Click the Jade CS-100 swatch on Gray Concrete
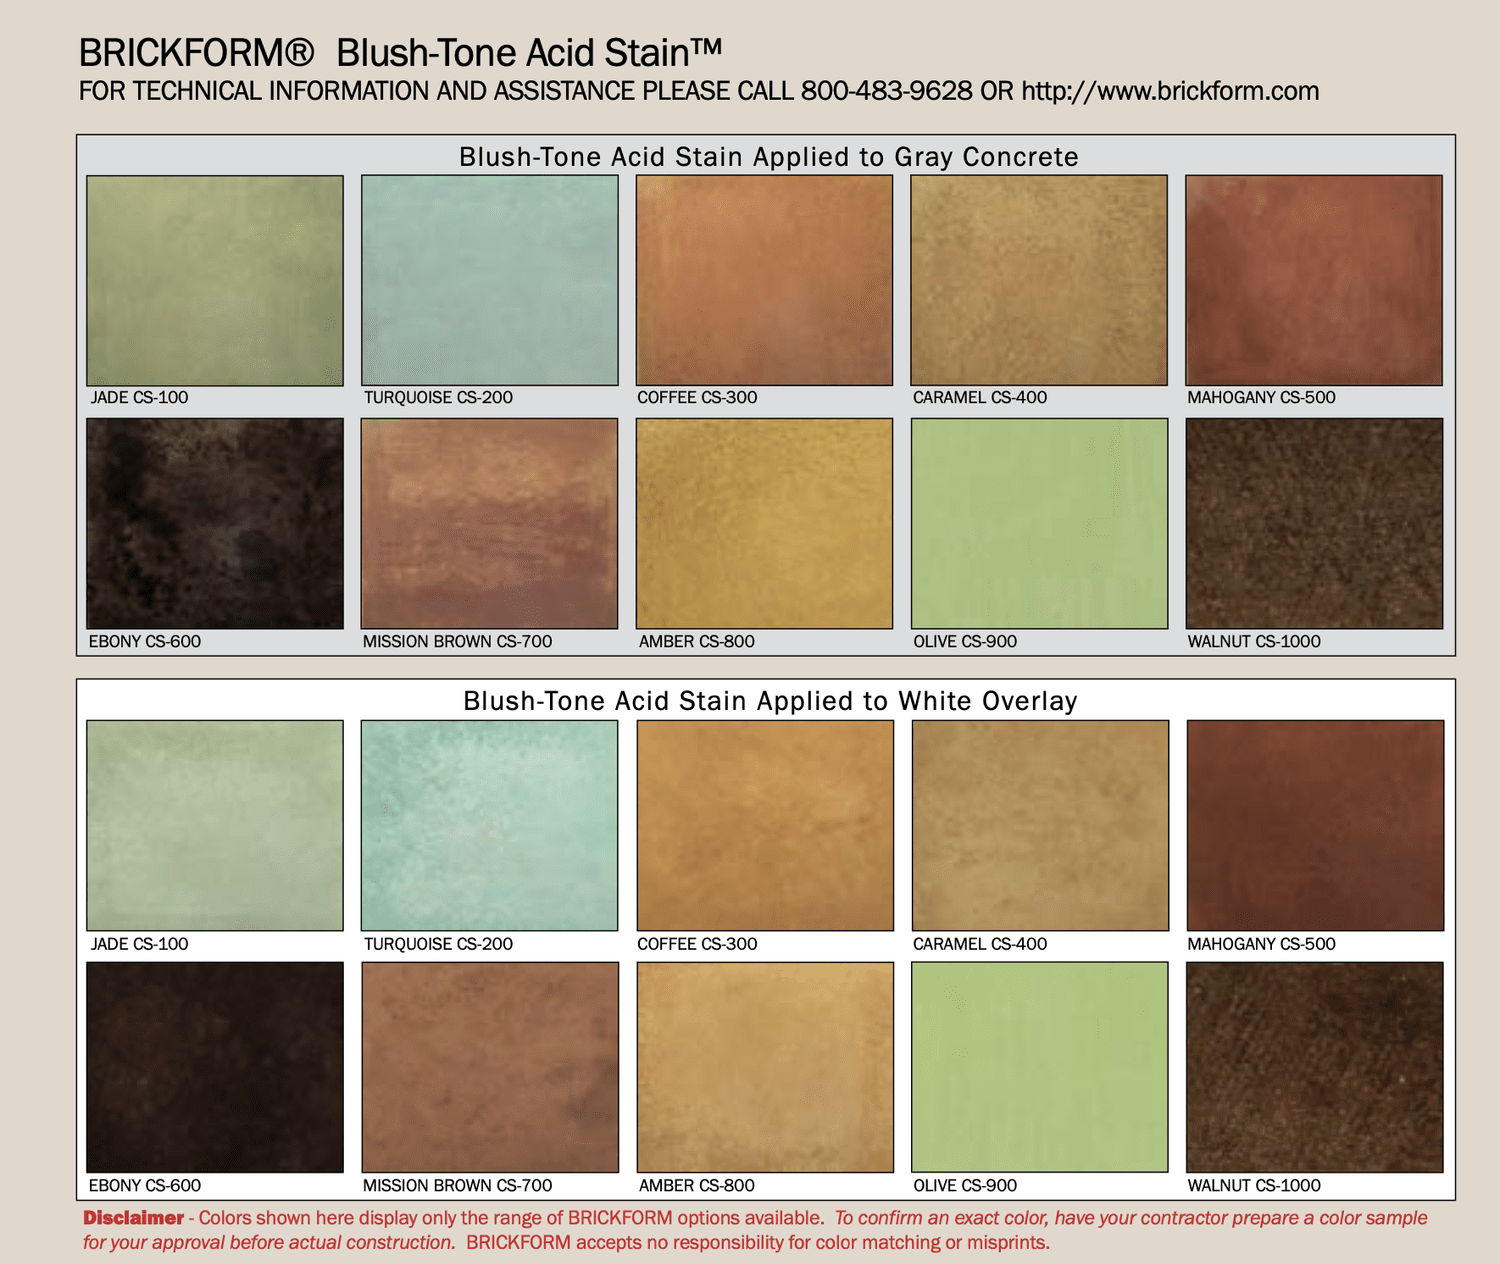Screen dimensions: 1500x1264 215,281
